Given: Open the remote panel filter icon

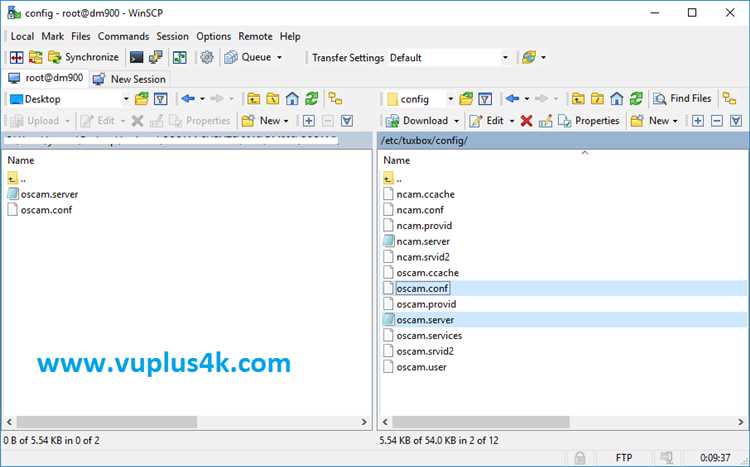Looking at the screenshot, I should point(485,99).
